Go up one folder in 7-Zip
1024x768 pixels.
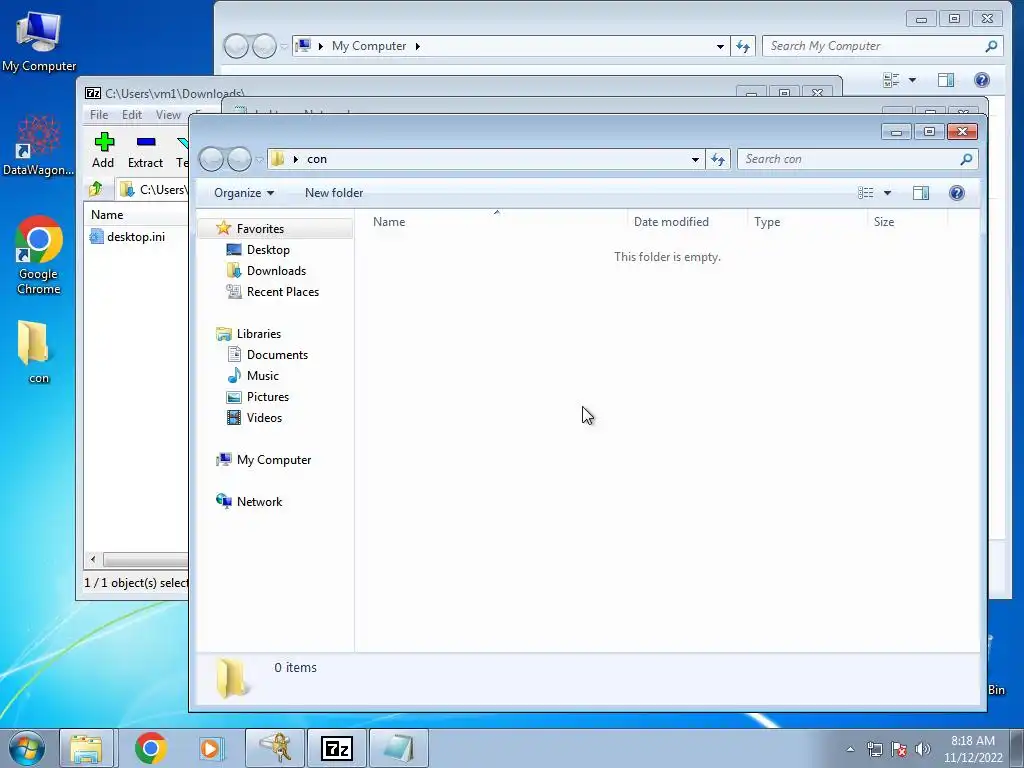pyautogui.click(x=96, y=189)
